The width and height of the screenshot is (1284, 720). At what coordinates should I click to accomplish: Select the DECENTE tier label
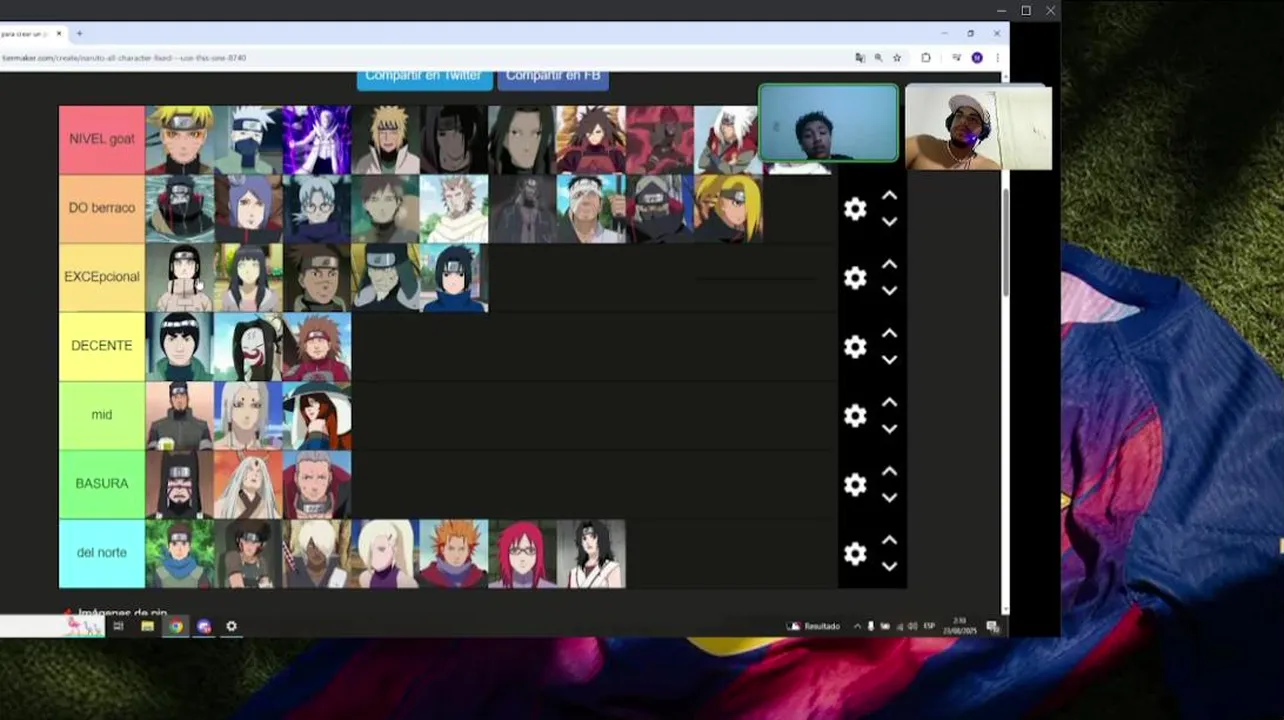tap(102, 346)
